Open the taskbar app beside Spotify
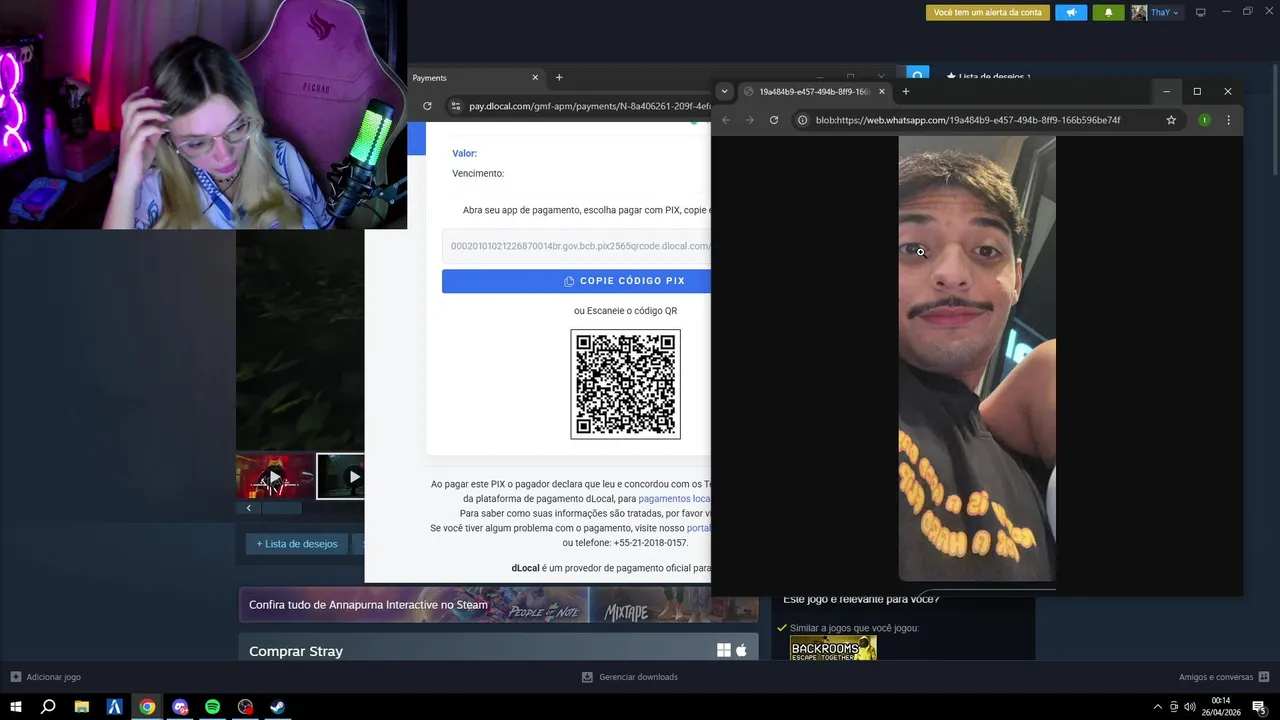The image size is (1280, 720). (245, 707)
